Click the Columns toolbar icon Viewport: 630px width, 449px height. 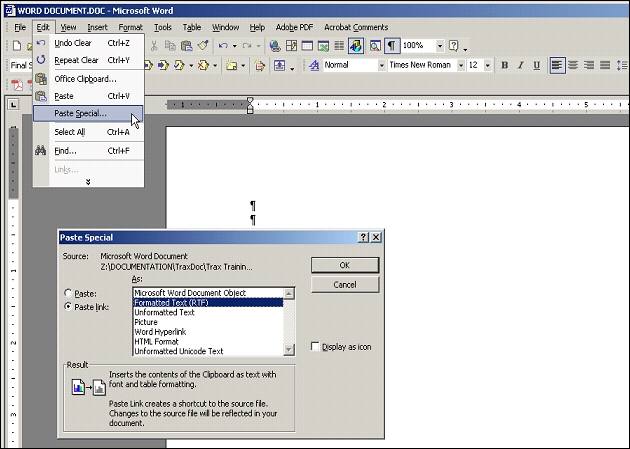pyautogui.click(x=340, y=46)
